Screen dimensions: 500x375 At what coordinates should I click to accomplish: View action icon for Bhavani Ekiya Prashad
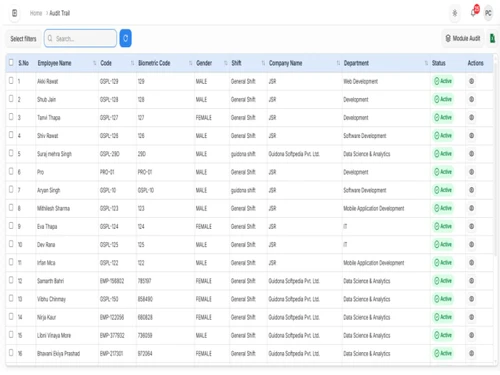[x=471, y=353]
